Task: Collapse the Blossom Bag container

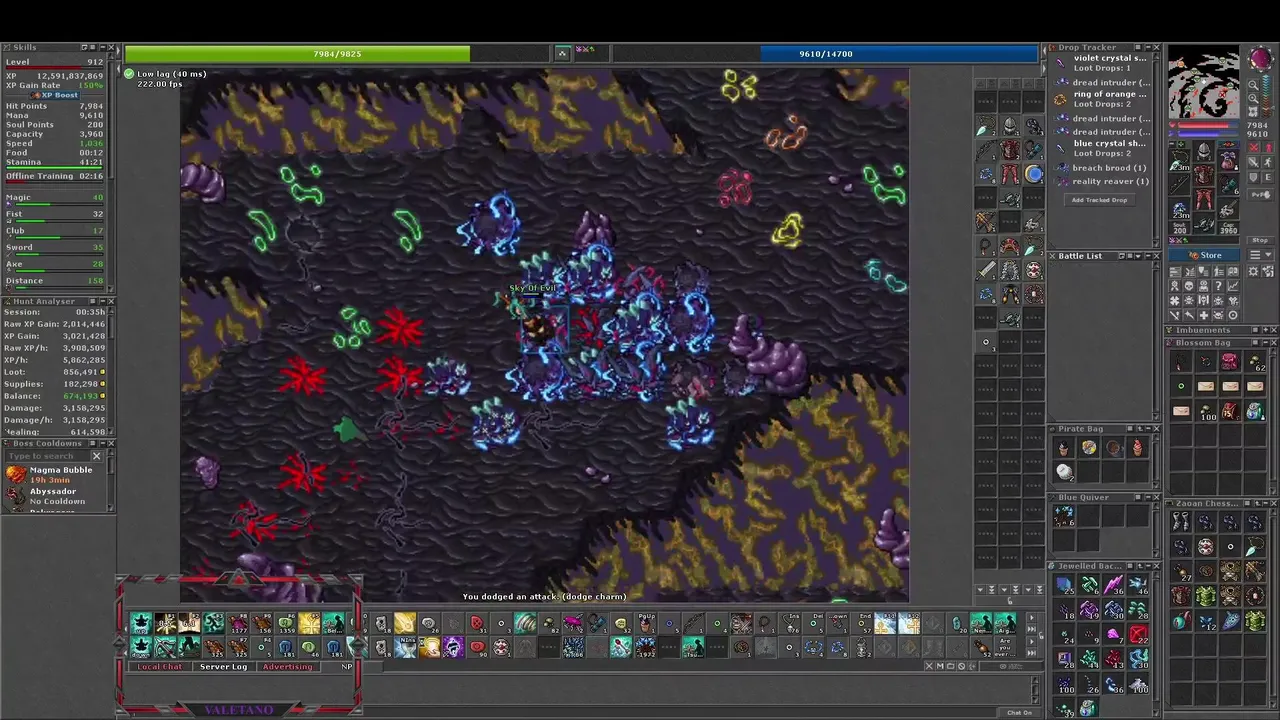Action: point(1265,343)
